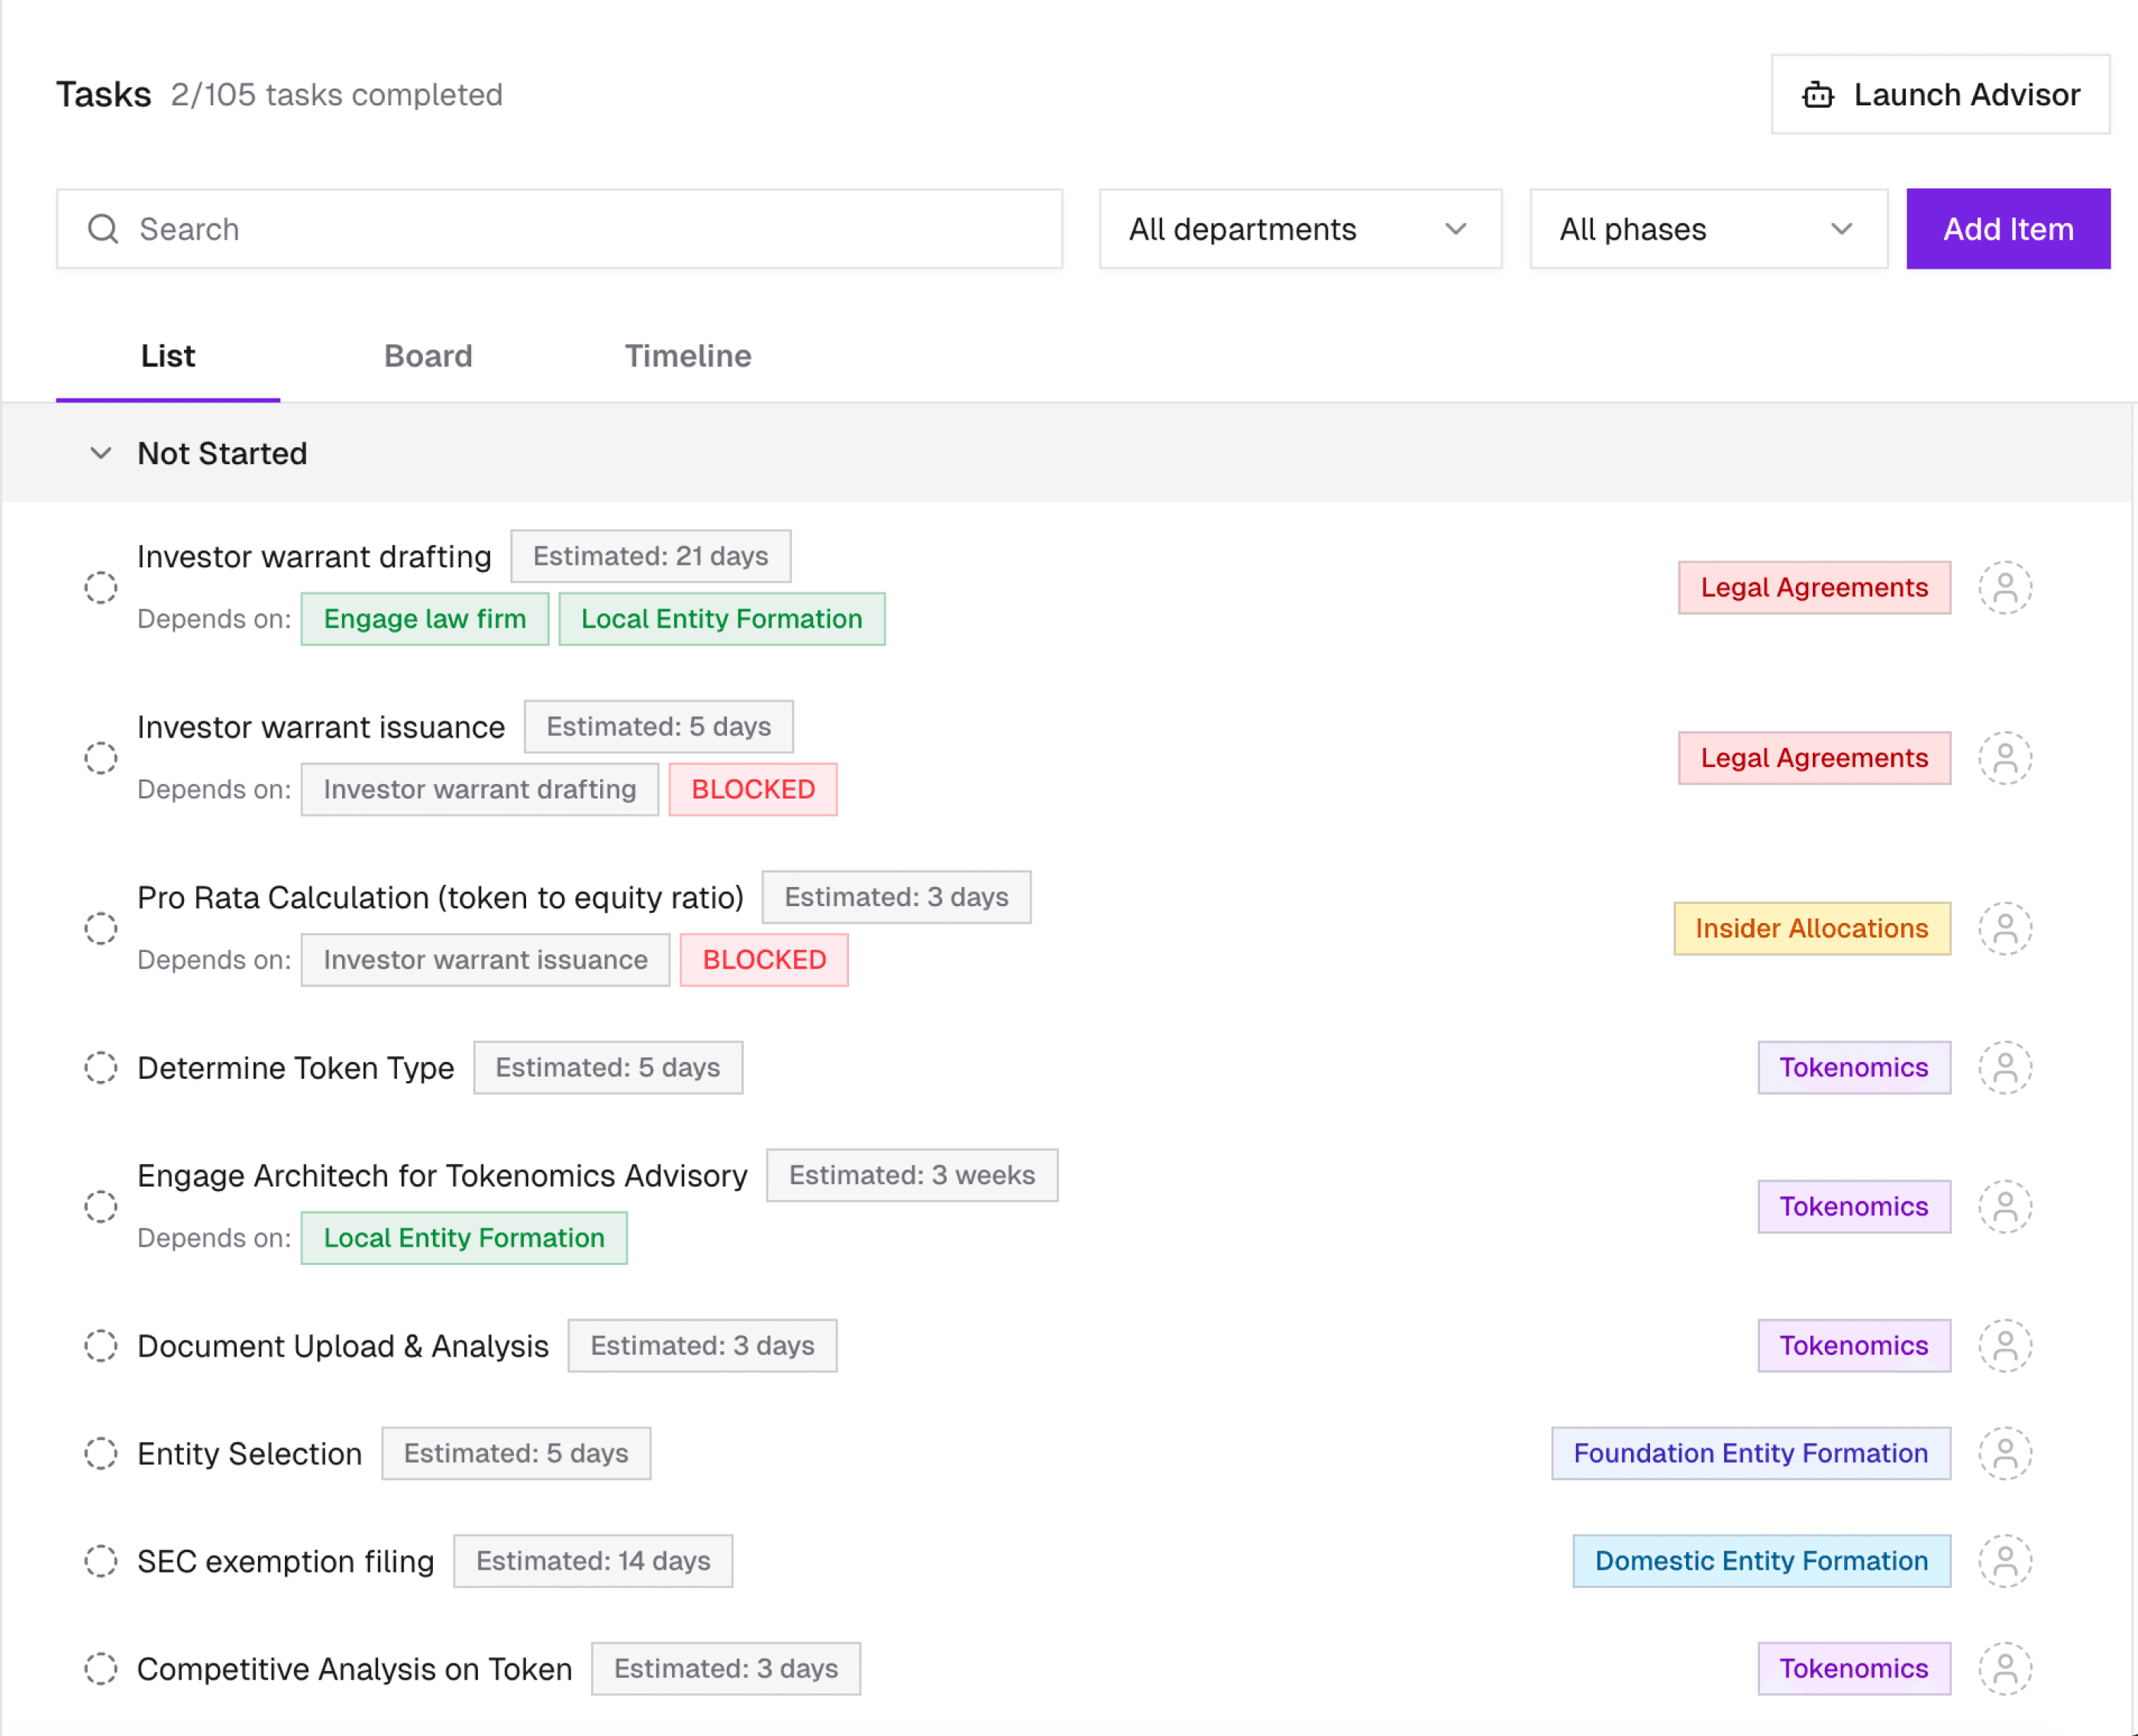The height and width of the screenshot is (1736, 2138).
Task: Assign a user to Entity Selection
Action: click(2004, 1453)
